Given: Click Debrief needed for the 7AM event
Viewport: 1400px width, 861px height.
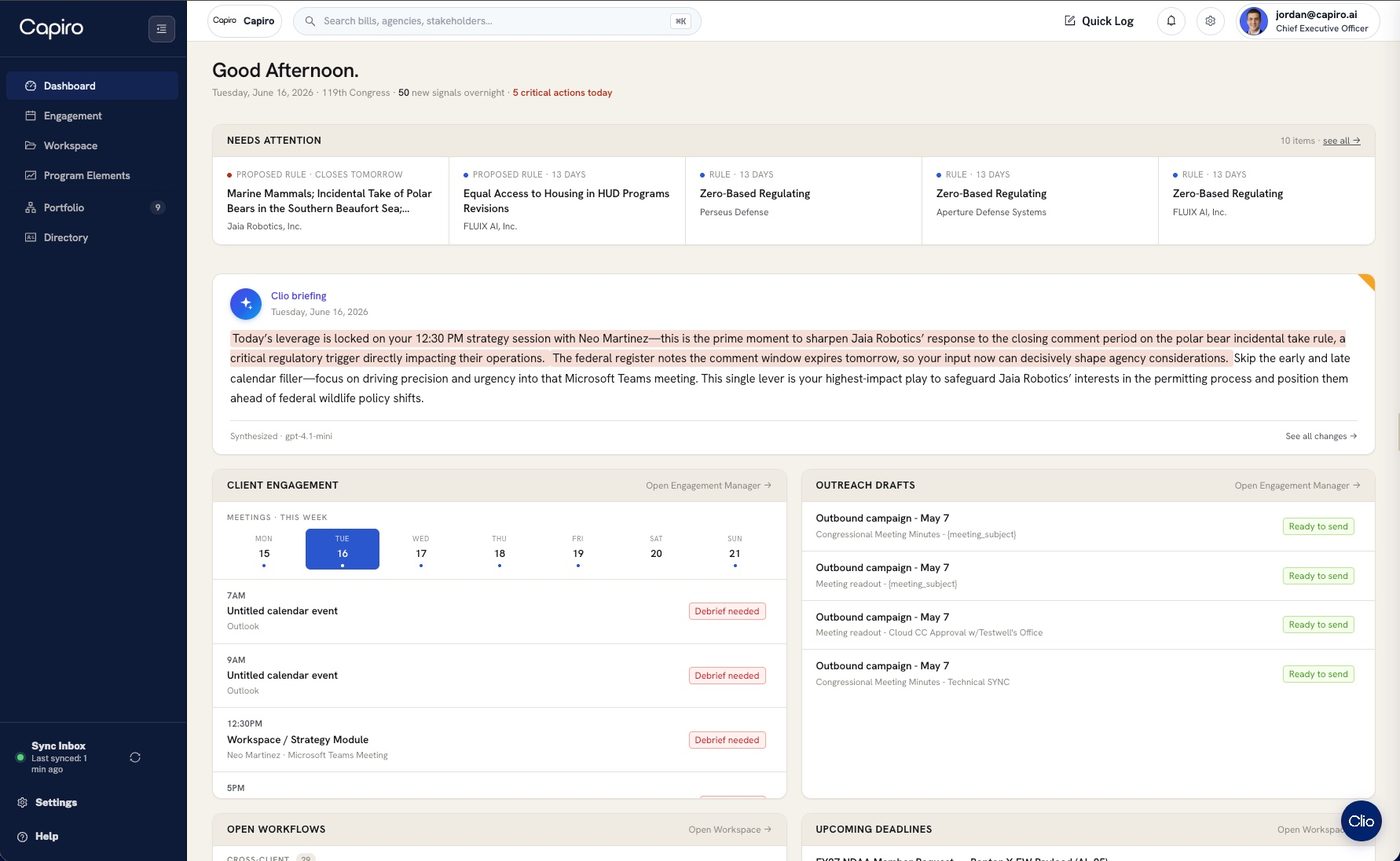Looking at the screenshot, I should coord(727,611).
